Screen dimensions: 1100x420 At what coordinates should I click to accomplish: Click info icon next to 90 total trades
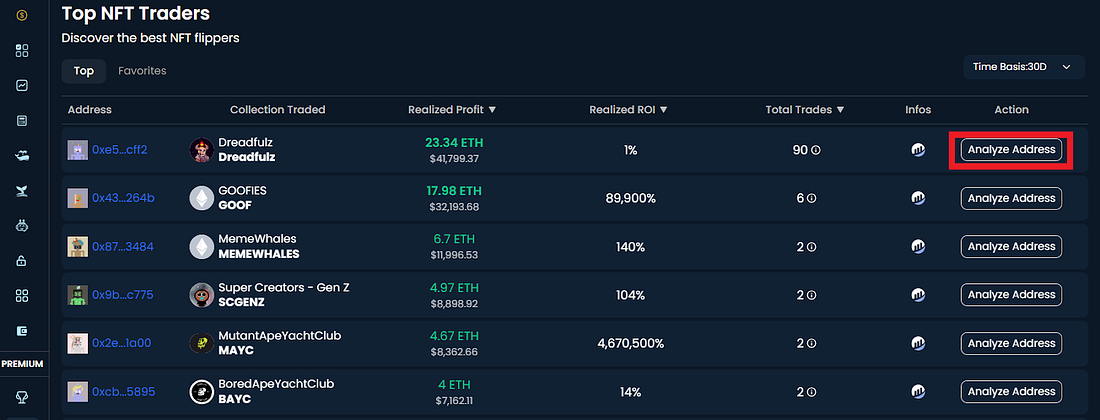817,150
